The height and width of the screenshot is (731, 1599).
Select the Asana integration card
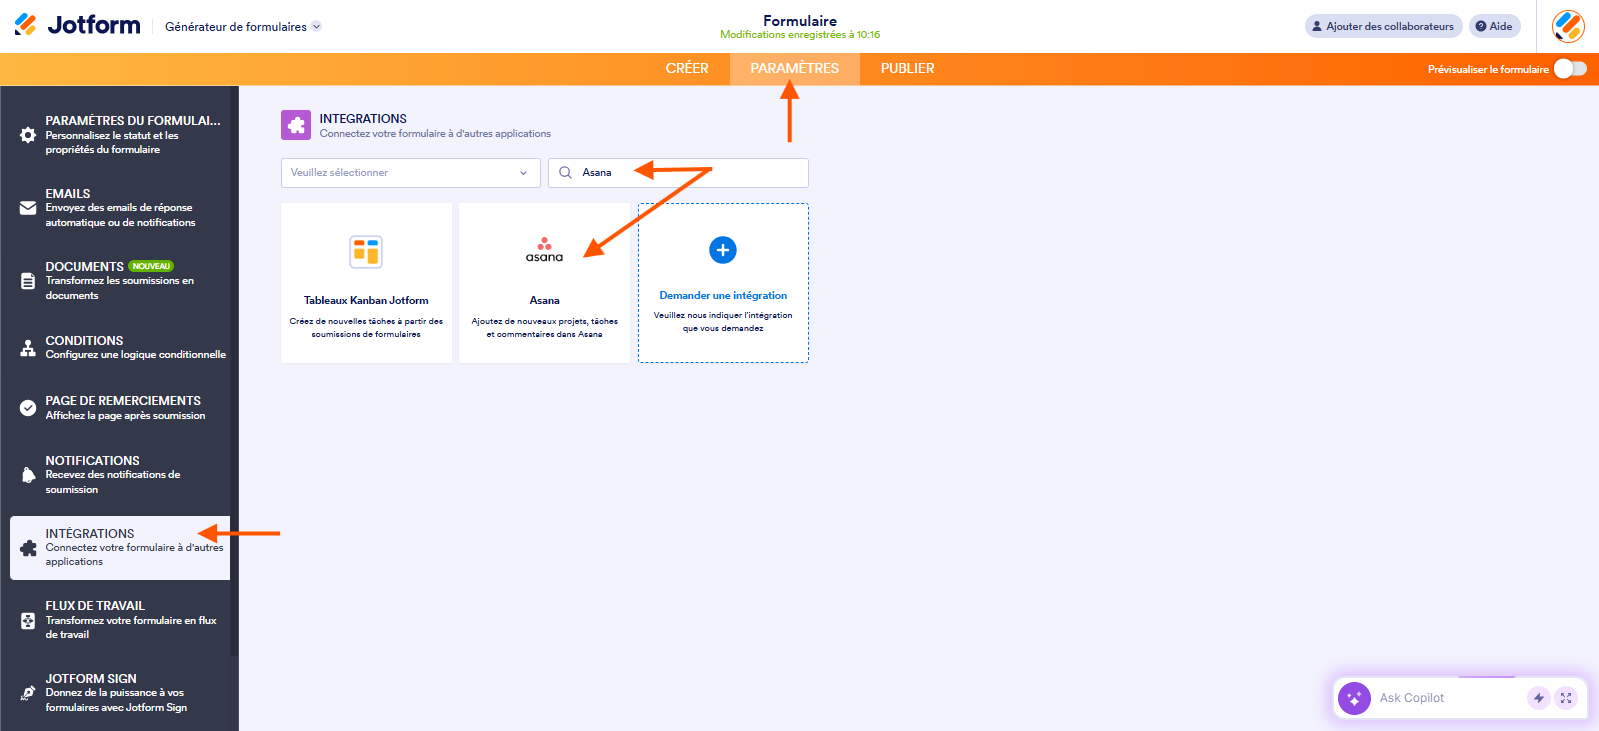tap(545, 283)
